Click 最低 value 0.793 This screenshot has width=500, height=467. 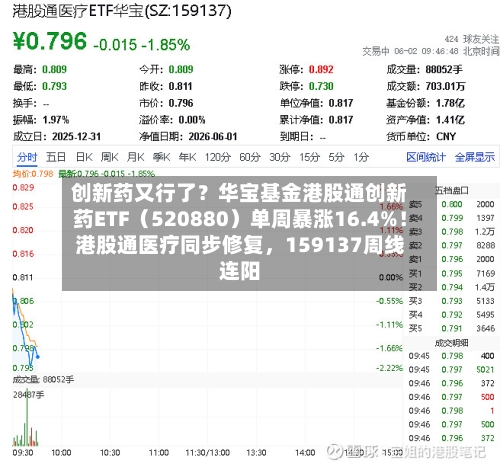pyautogui.click(x=54, y=86)
